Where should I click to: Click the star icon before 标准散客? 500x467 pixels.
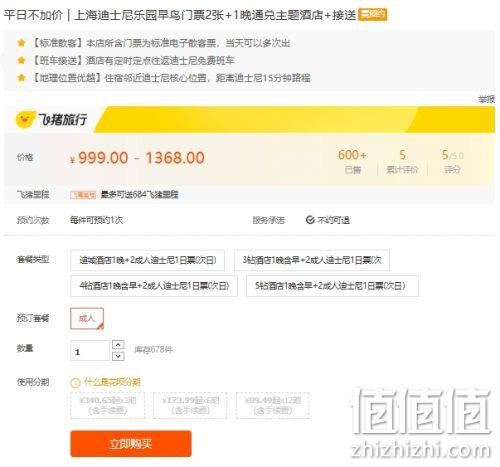(x=21, y=43)
